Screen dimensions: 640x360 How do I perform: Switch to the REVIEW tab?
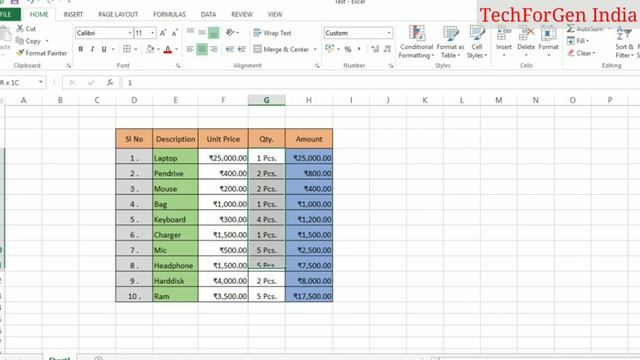[242, 14]
